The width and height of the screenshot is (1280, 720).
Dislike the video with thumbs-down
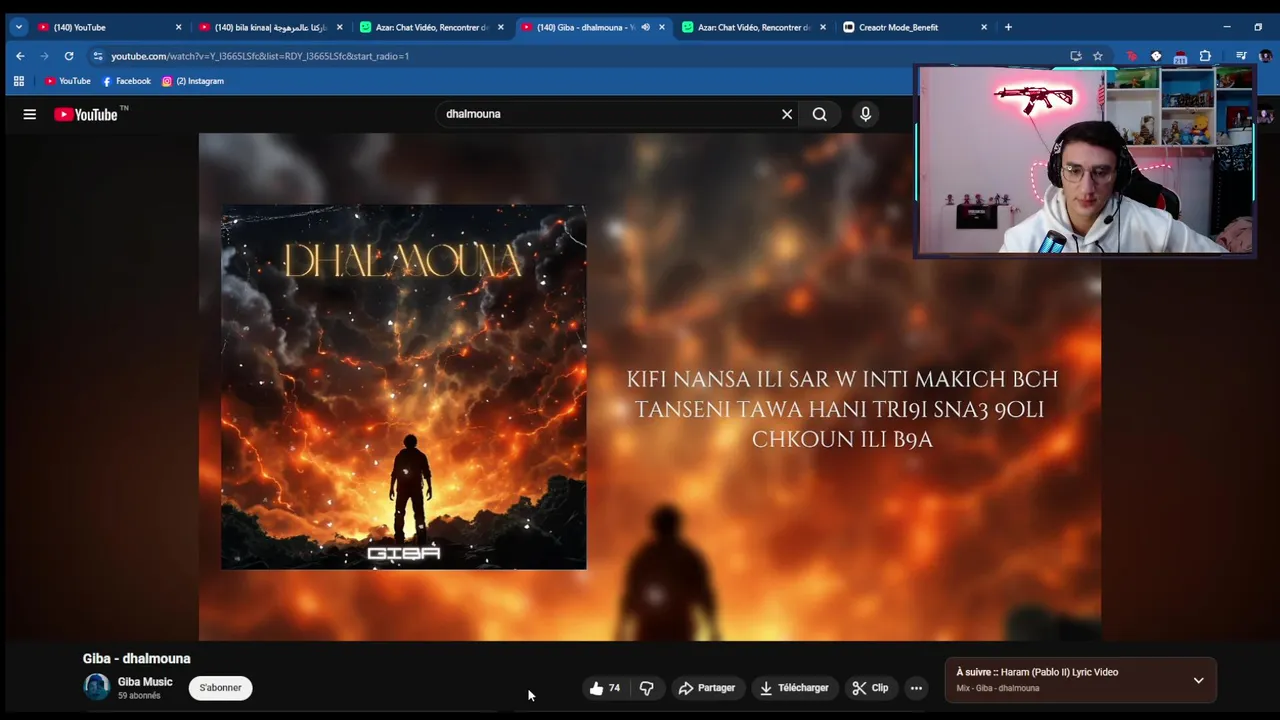pos(647,688)
